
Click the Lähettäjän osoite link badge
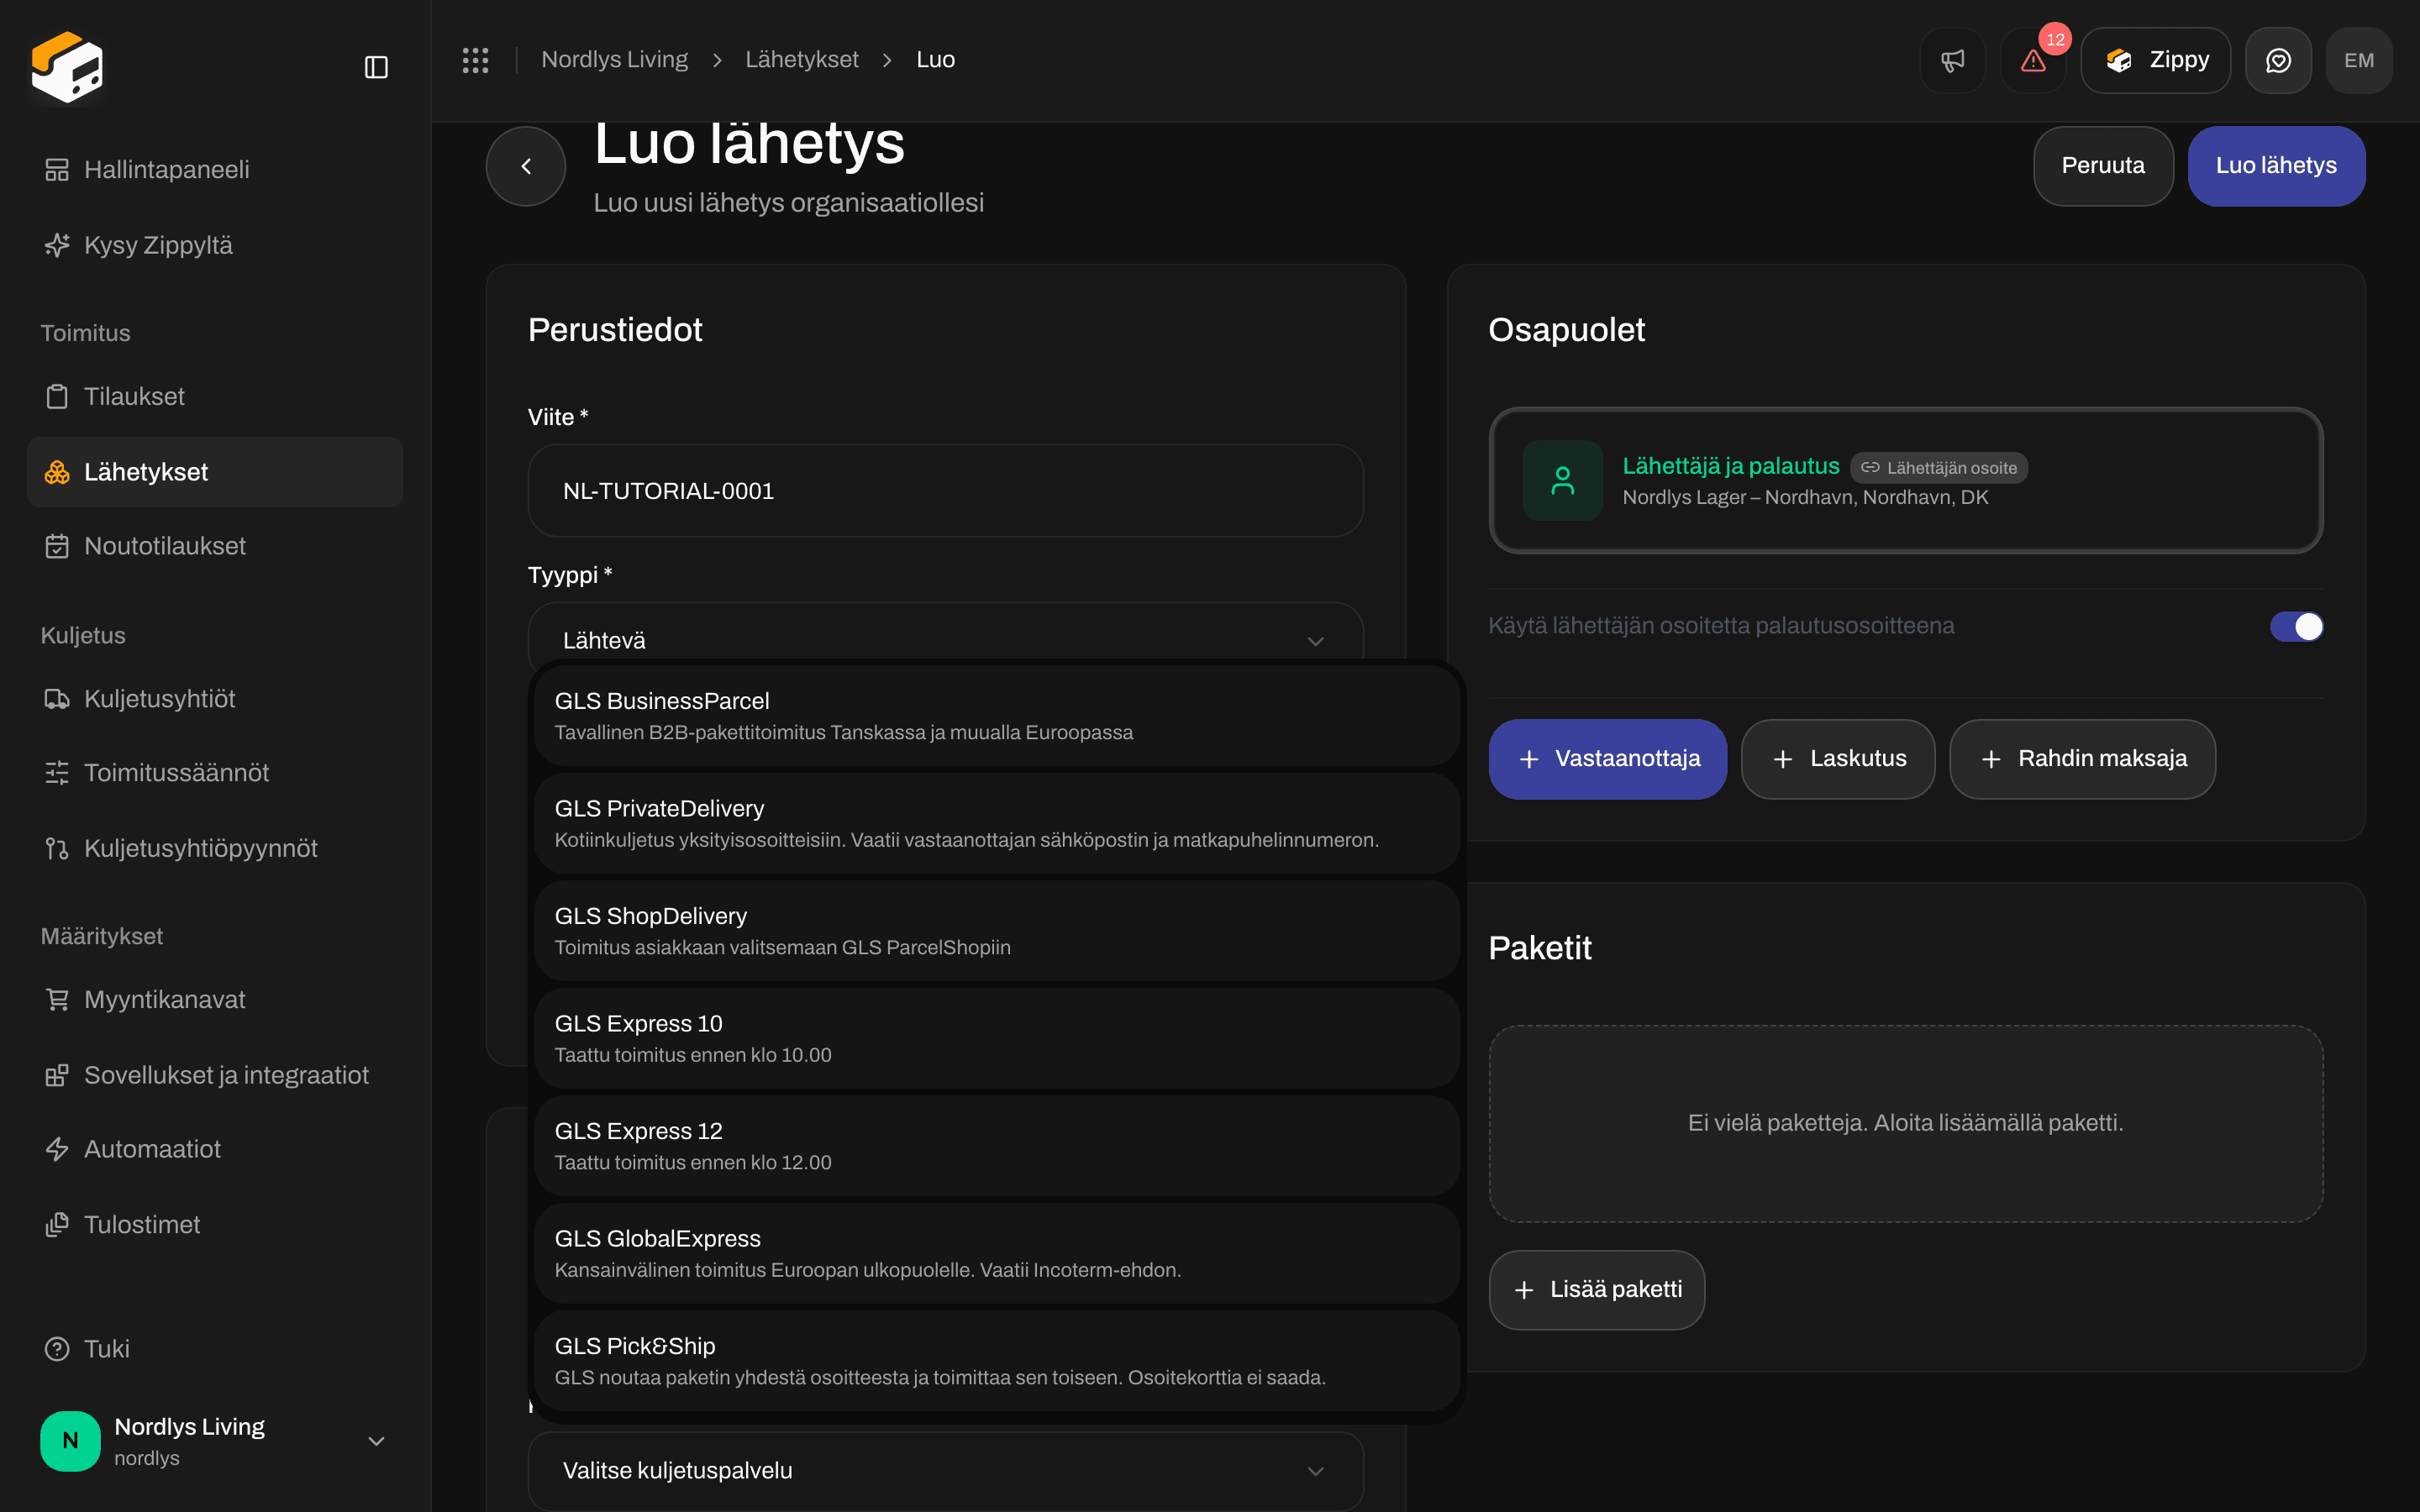pyautogui.click(x=1938, y=468)
